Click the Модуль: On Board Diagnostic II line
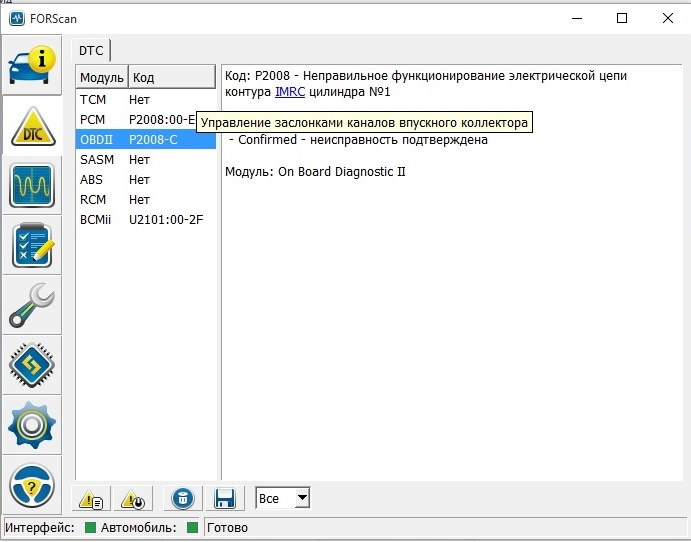 point(315,171)
